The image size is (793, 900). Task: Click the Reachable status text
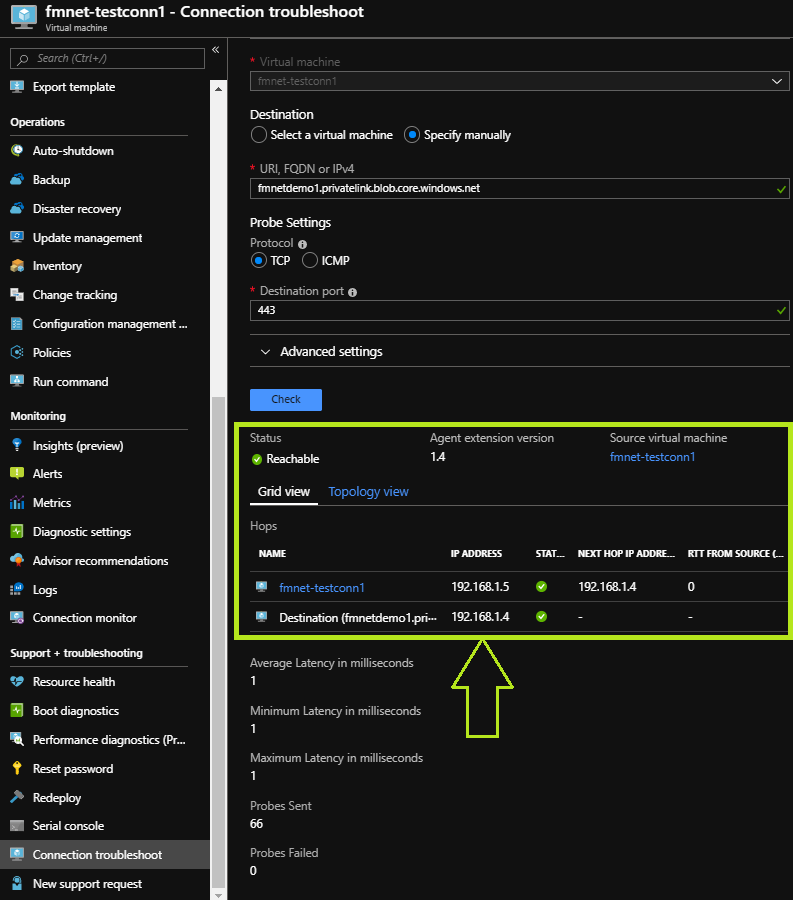pyautogui.click(x=293, y=459)
